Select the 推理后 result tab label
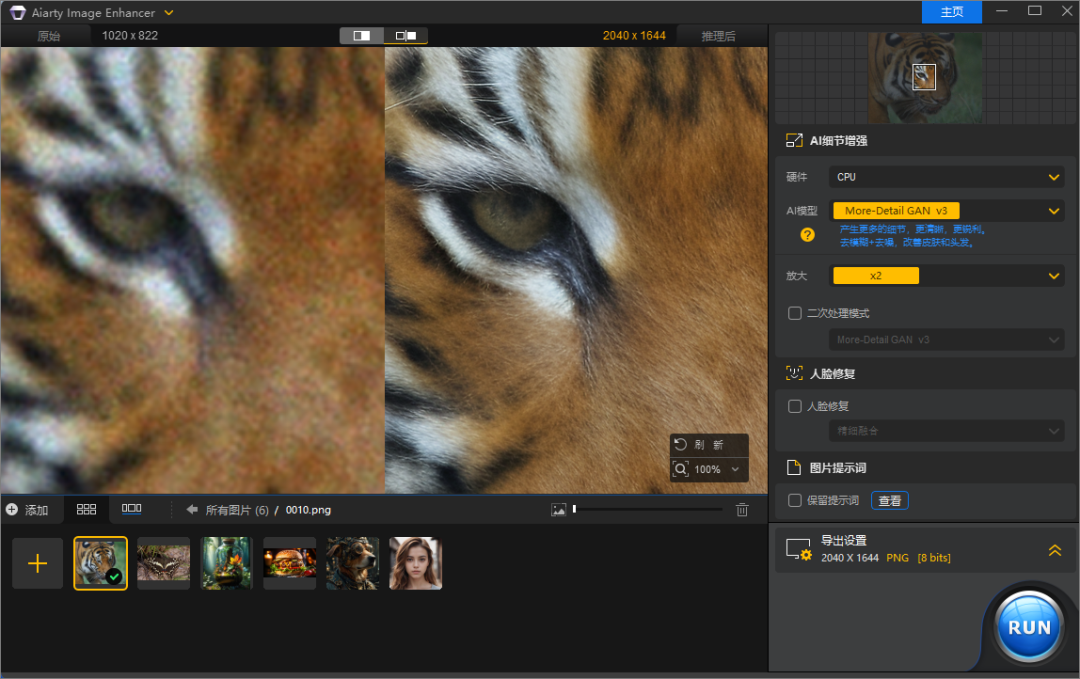The width and height of the screenshot is (1080, 679). click(718, 36)
